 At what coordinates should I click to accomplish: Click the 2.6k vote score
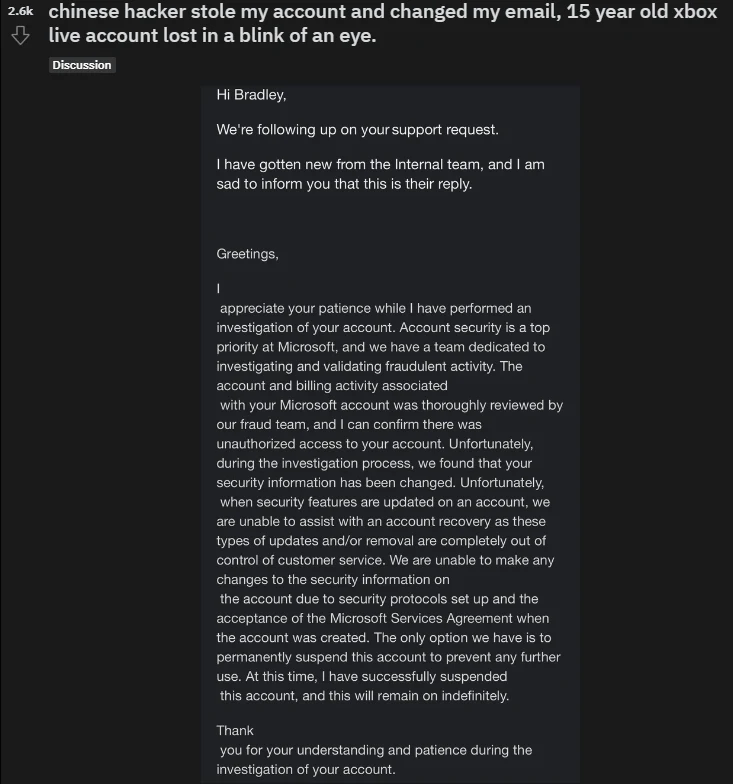tap(20, 11)
